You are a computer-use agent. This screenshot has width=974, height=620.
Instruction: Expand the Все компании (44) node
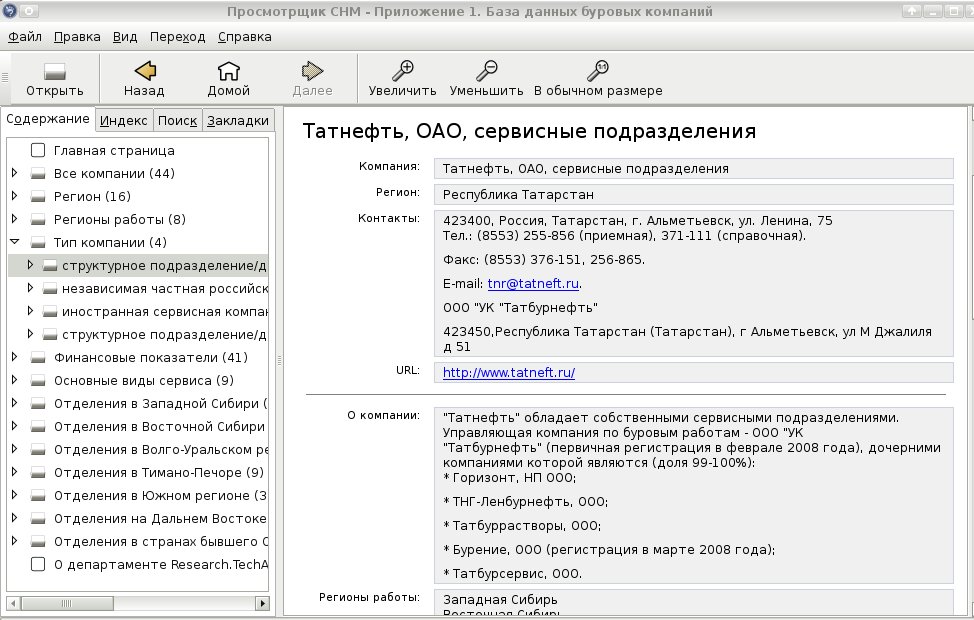14,173
